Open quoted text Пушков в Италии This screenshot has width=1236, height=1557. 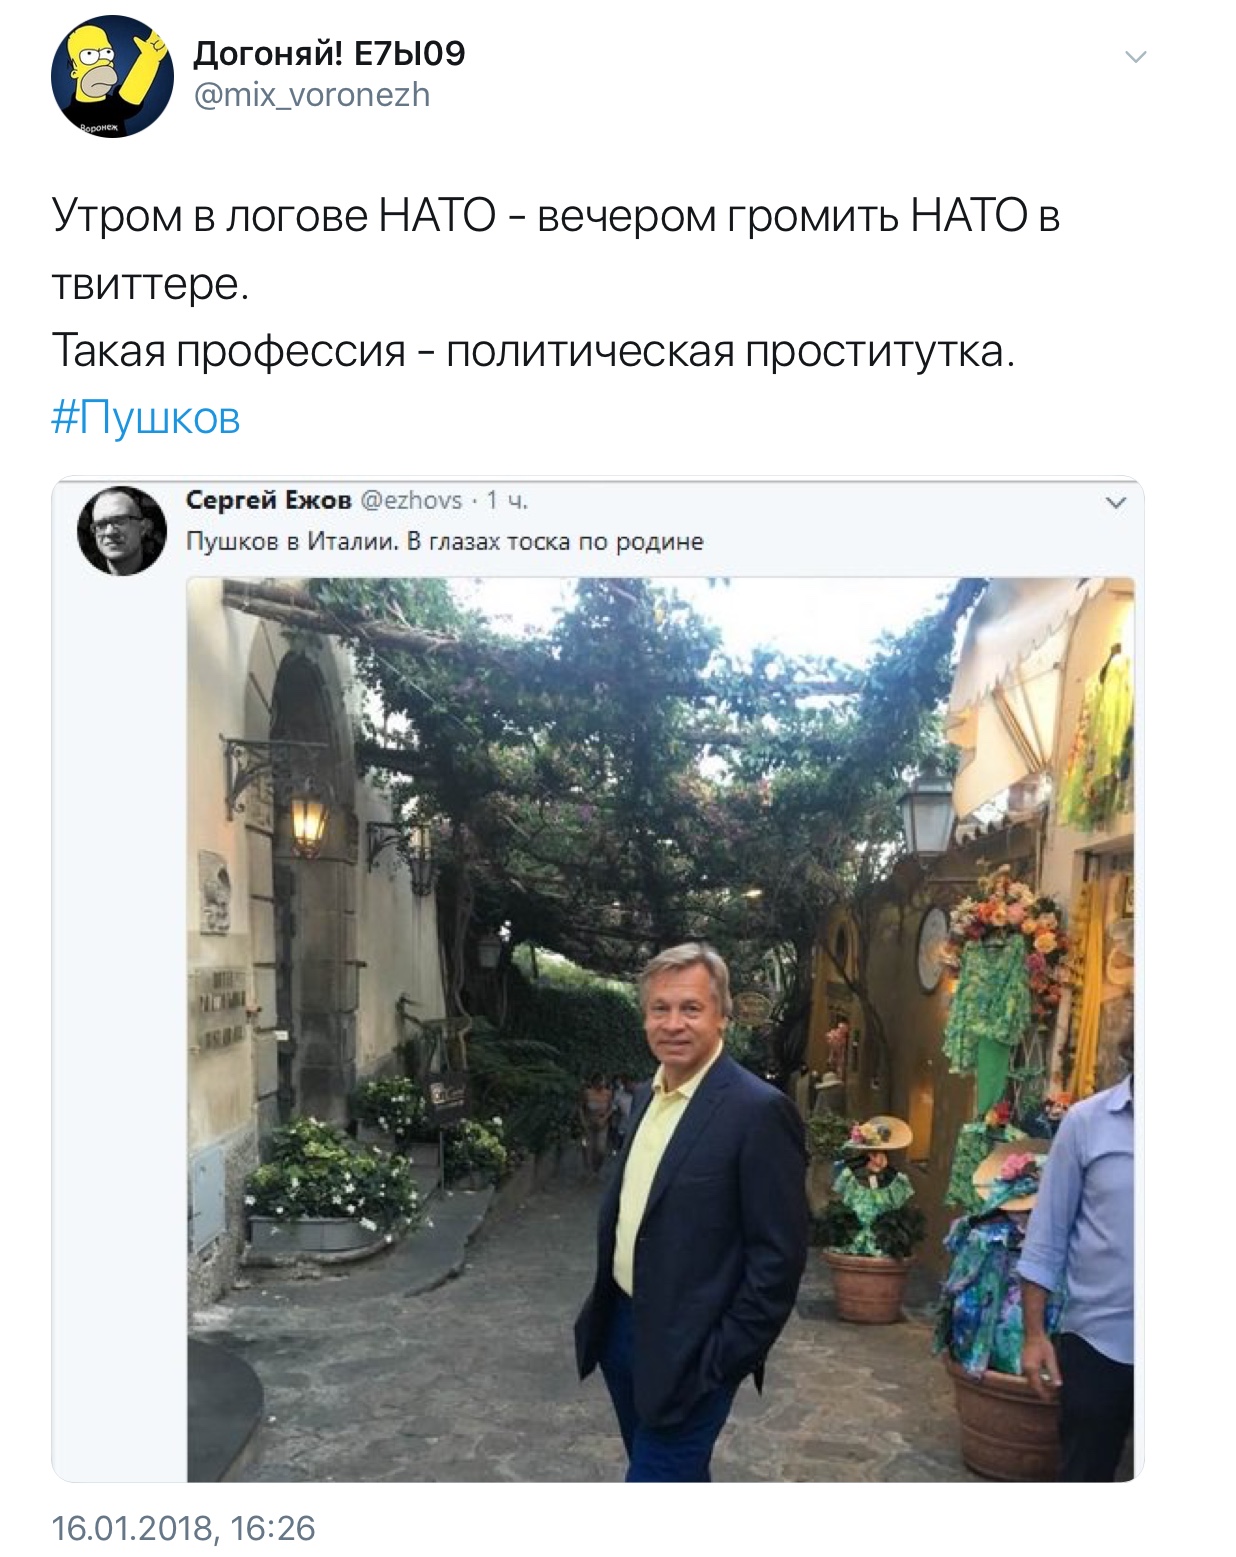(x=293, y=541)
